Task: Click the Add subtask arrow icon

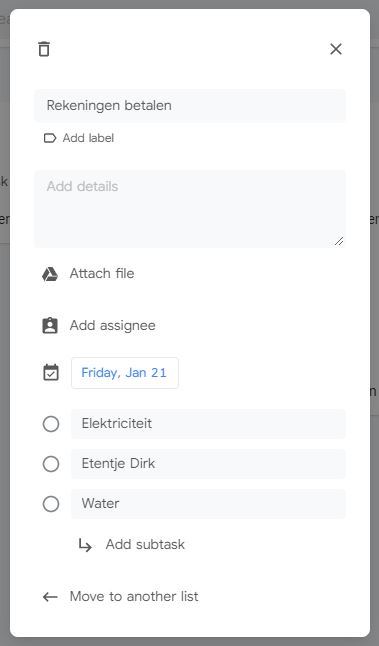Action: (85, 545)
